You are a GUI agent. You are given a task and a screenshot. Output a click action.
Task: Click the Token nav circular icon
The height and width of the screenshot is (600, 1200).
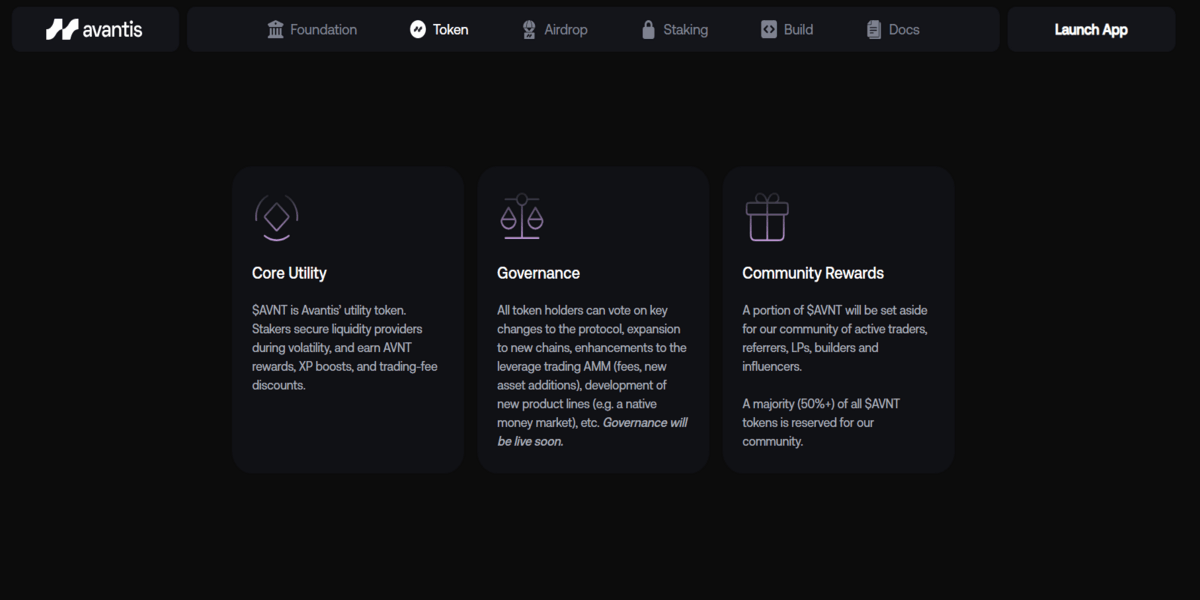[418, 29]
